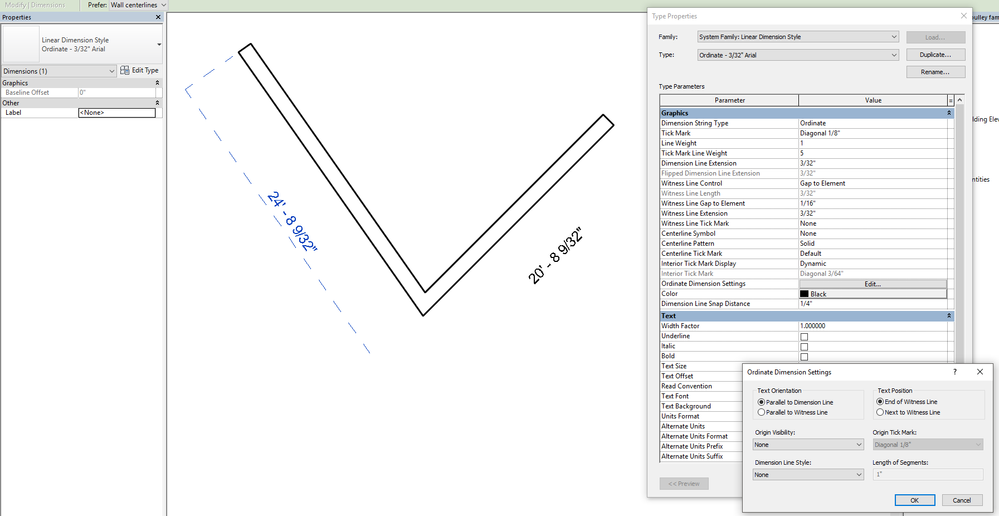999x516 pixels.
Task: Click the Value column header
Action: pyautogui.click(x=873, y=101)
